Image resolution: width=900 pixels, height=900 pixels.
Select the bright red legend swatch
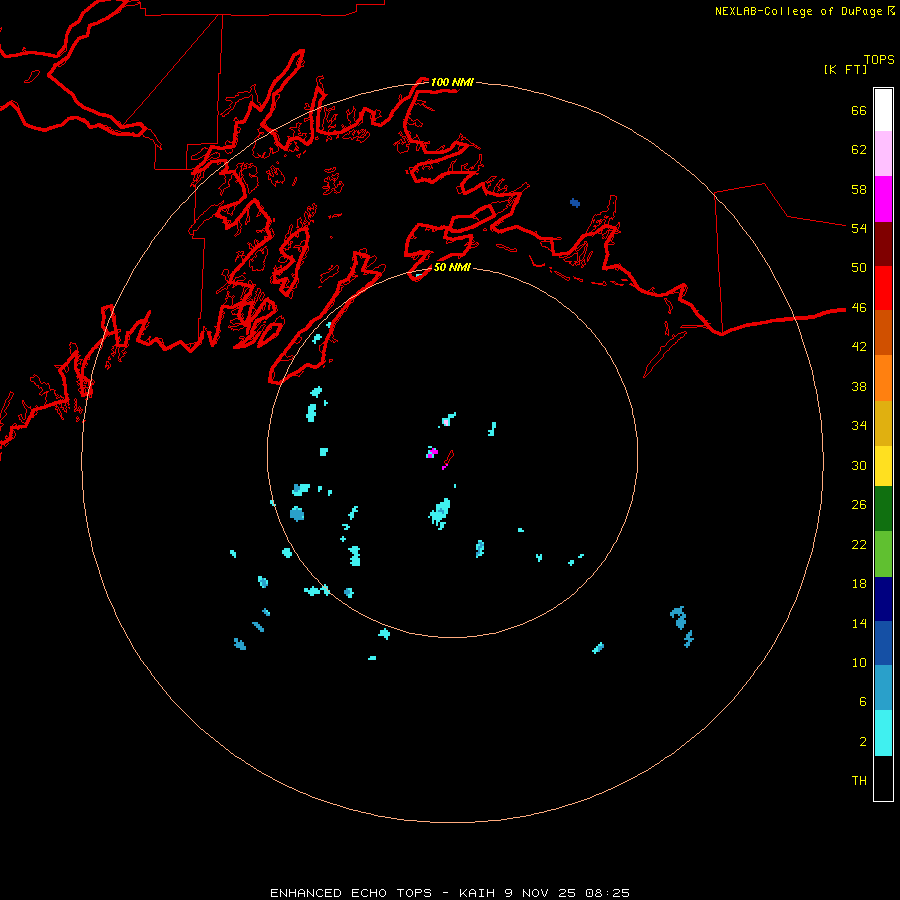(x=883, y=288)
